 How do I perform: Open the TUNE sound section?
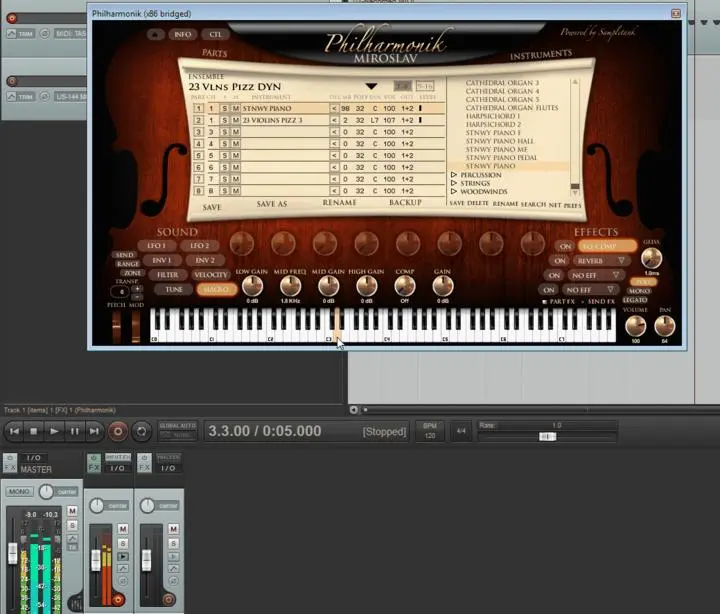coord(174,289)
